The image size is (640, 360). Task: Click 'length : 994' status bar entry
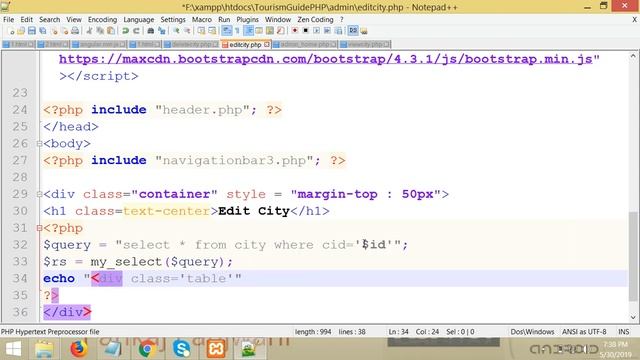click(x=313, y=332)
